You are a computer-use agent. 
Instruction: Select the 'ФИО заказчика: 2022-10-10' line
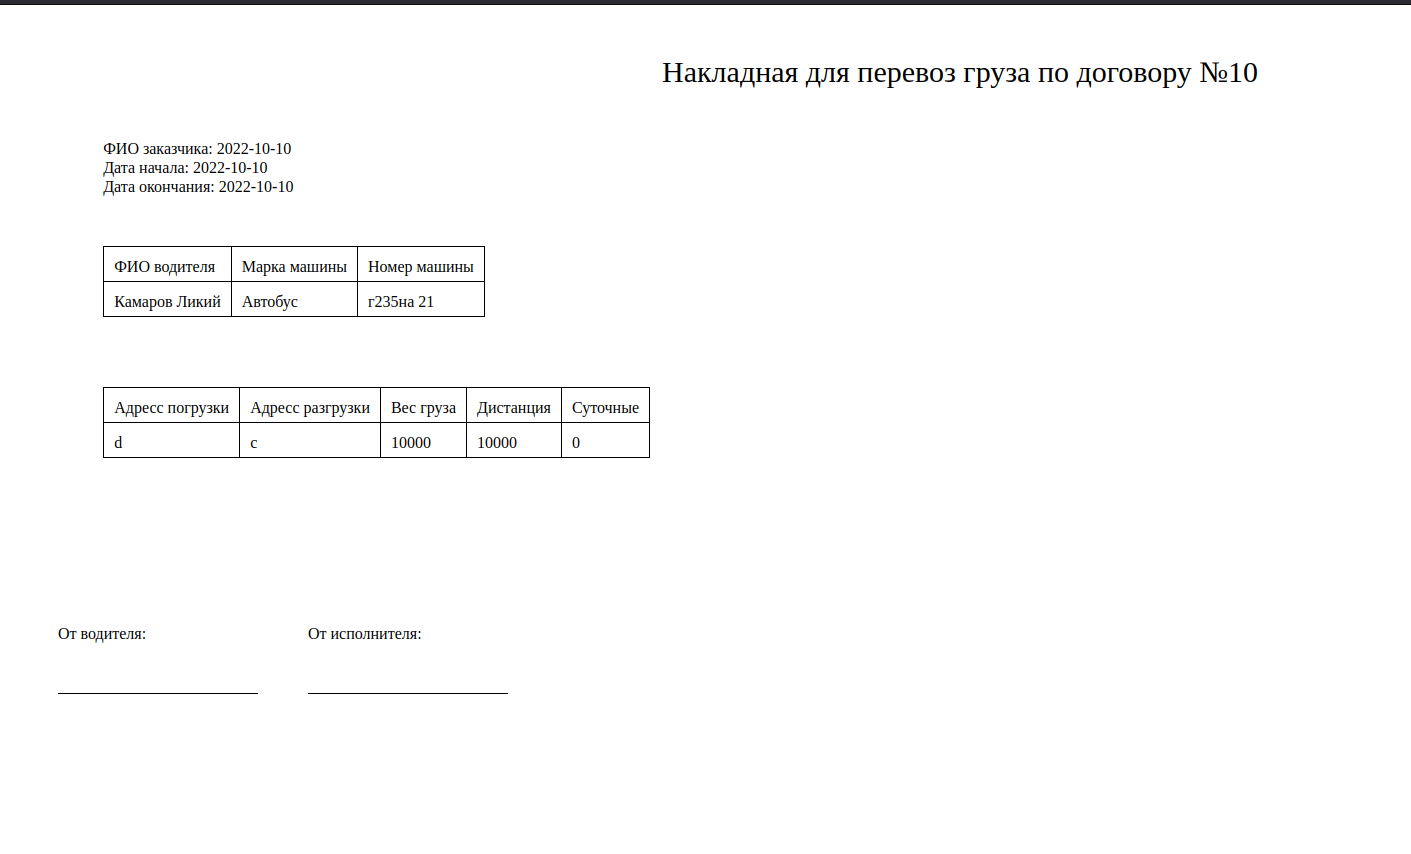pyautogui.click(x=197, y=149)
